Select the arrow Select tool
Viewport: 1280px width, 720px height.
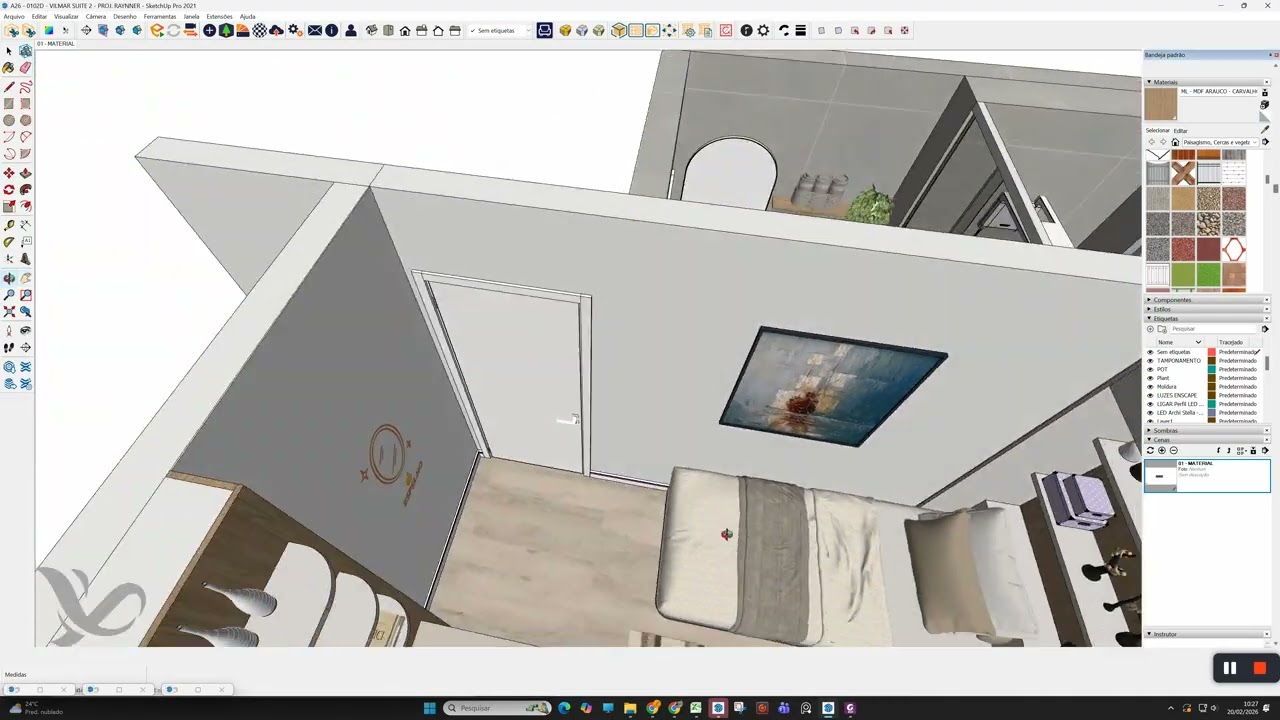tap(9, 51)
